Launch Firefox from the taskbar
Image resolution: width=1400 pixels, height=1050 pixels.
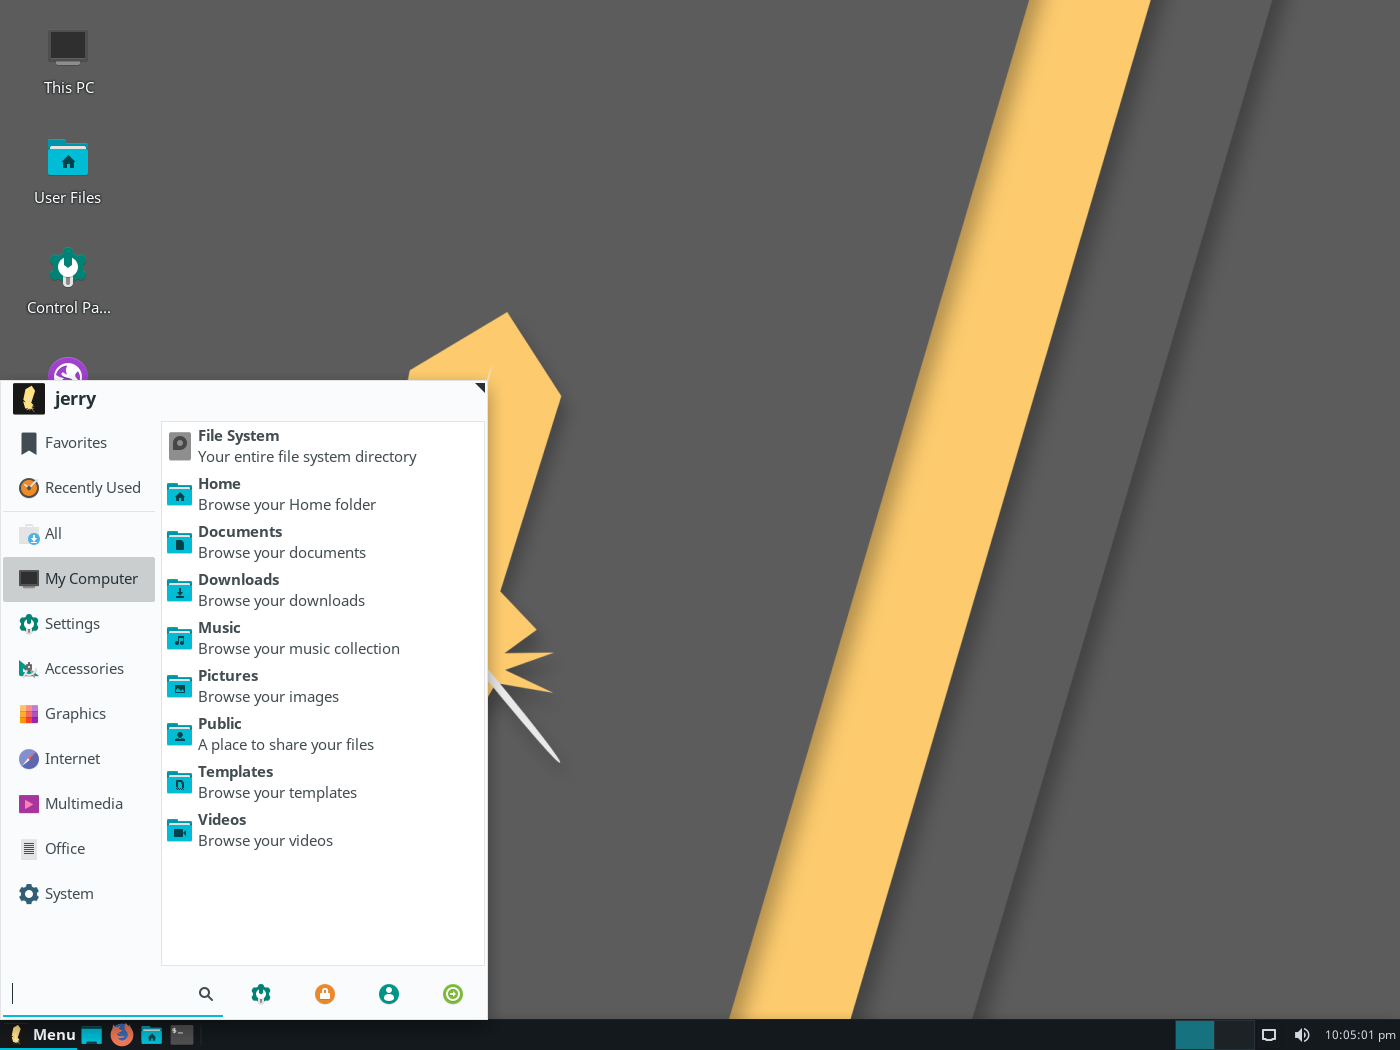[122, 1035]
